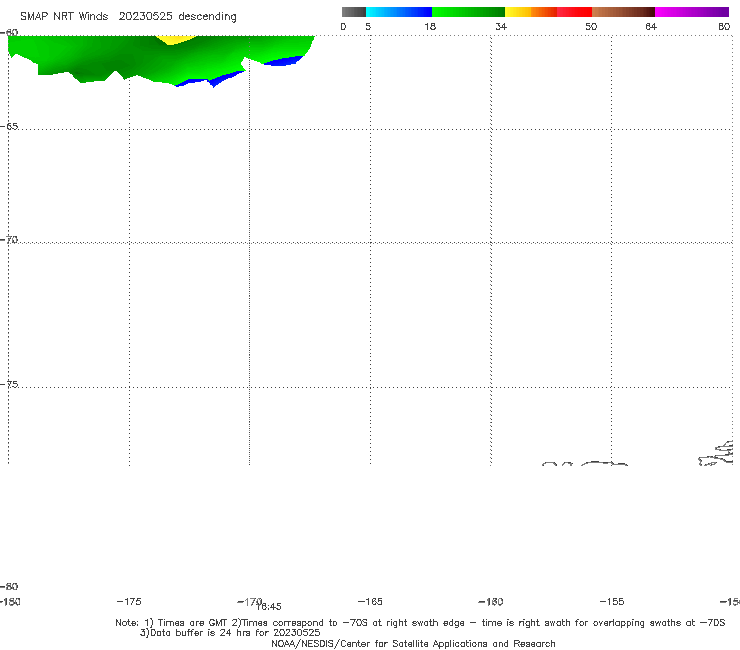This screenshot has width=740, height=650.
Task: Click the coastline outline at map's right edge
Action: click(x=716, y=454)
